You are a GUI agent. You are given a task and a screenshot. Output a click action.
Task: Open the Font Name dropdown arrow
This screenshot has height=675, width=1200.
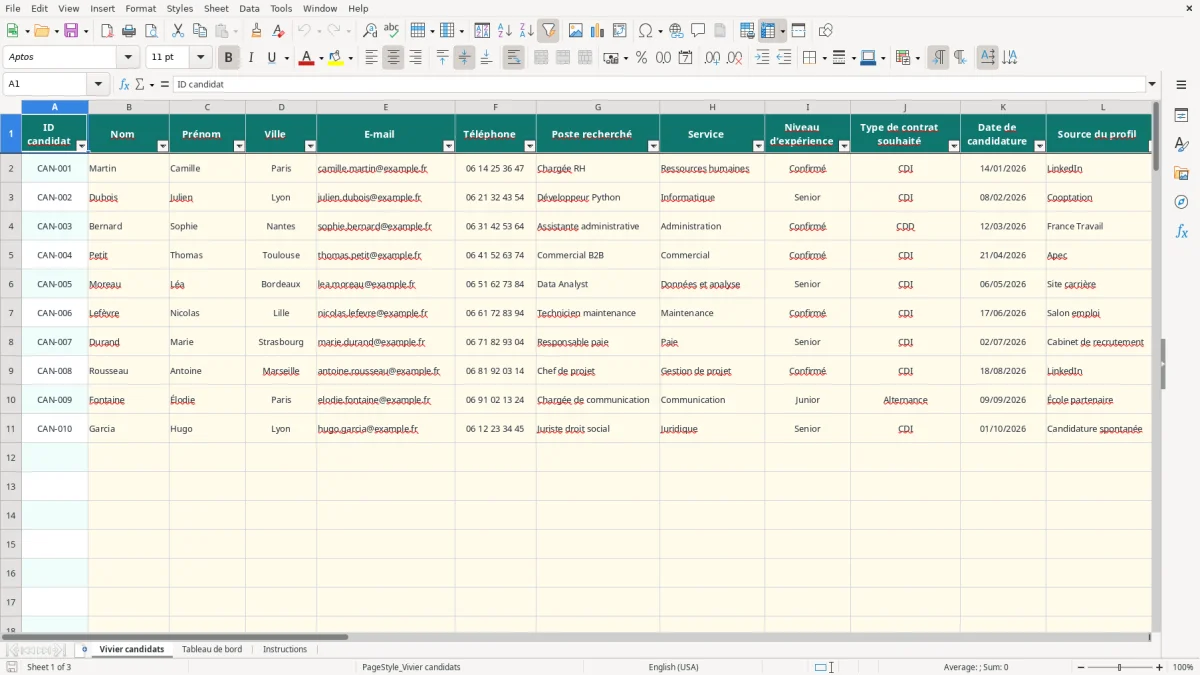pyautogui.click(x=128, y=58)
